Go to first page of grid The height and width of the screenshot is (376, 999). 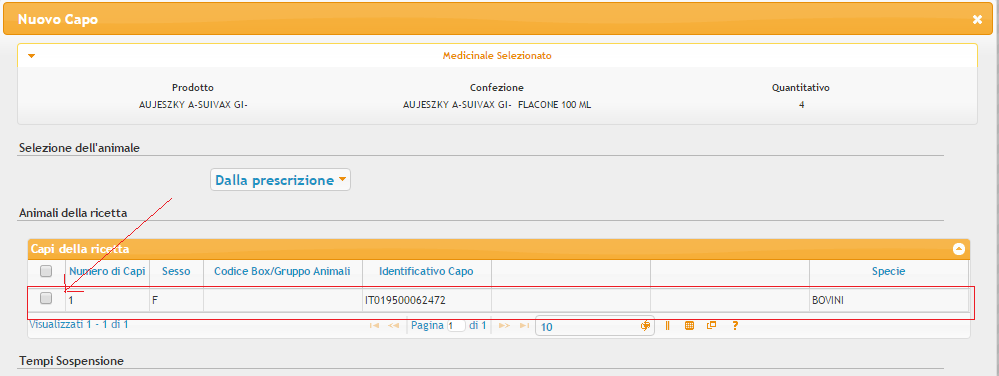click(375, 326)
